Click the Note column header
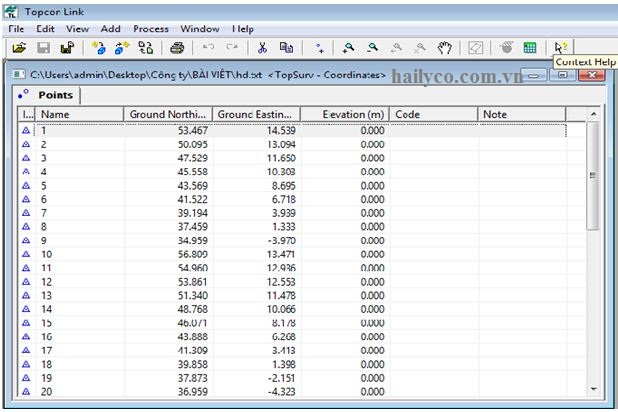618x412 pixels. 522,114
